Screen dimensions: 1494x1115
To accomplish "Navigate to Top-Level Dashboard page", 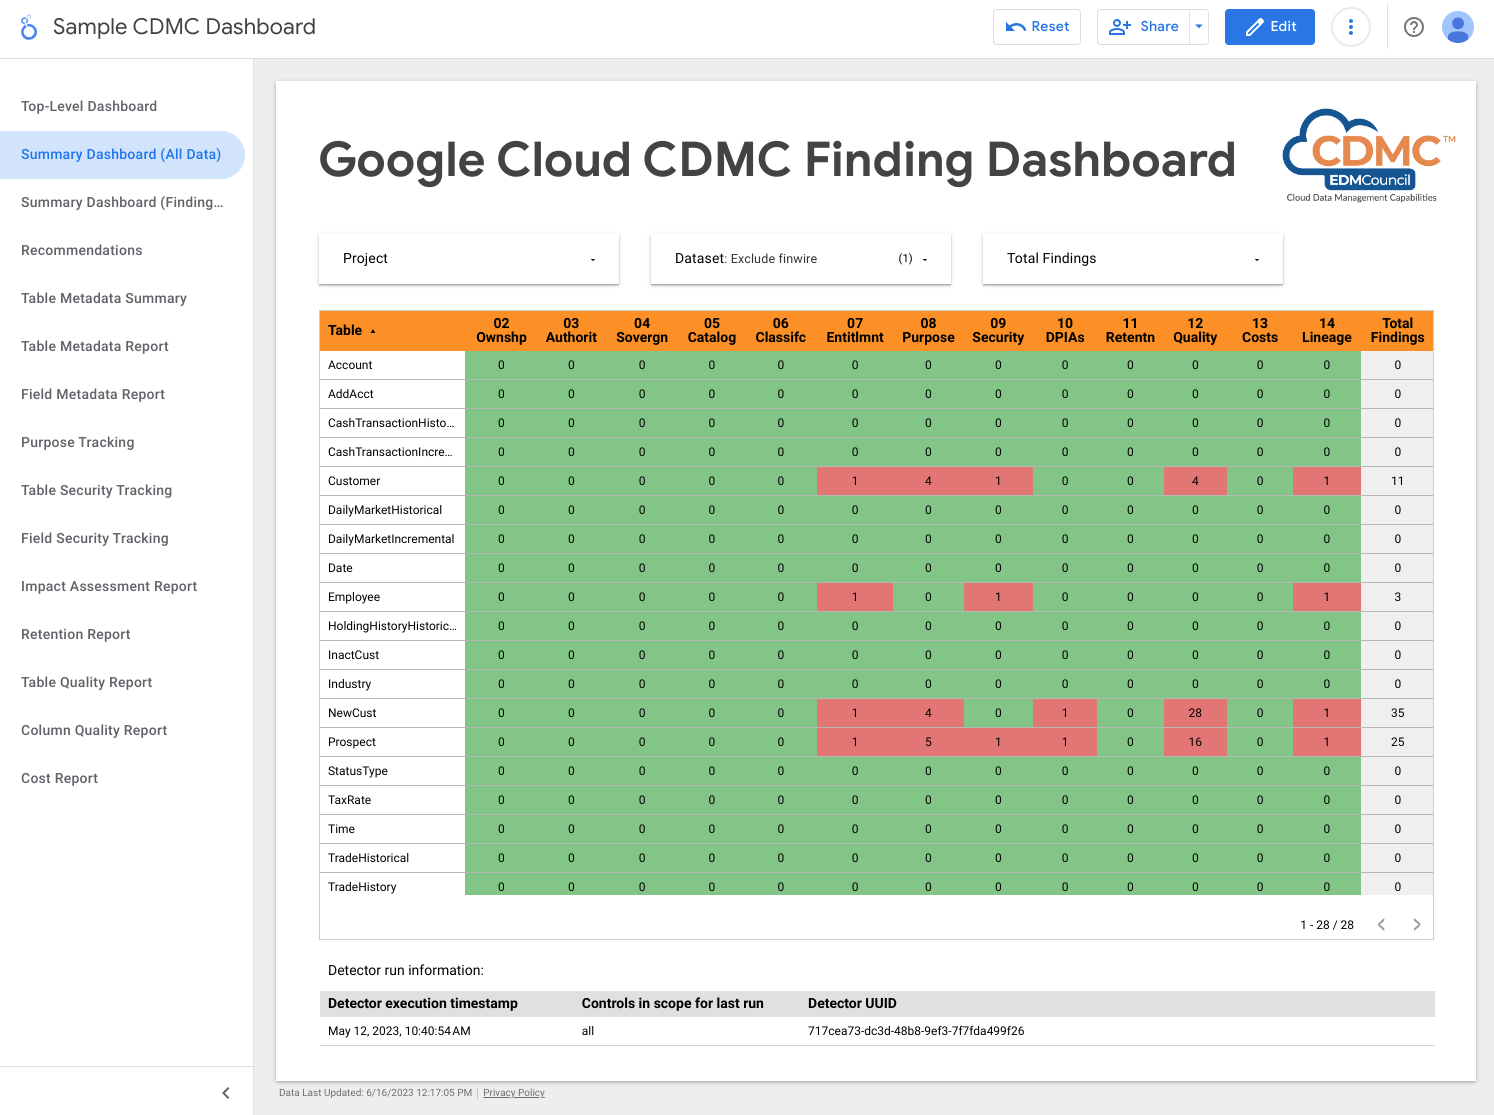I will 89,106.
